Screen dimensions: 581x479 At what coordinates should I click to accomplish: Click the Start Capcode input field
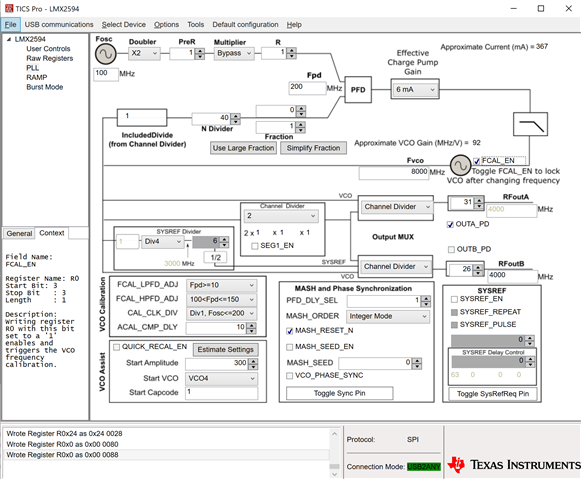(x=221, y=392)
